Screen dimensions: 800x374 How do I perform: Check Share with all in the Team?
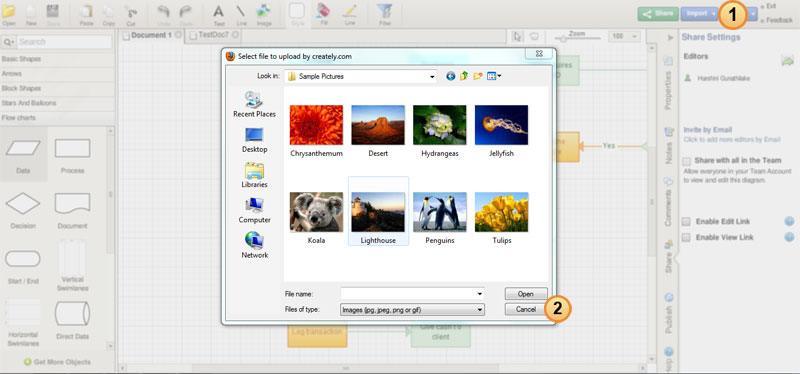point(687,161)
